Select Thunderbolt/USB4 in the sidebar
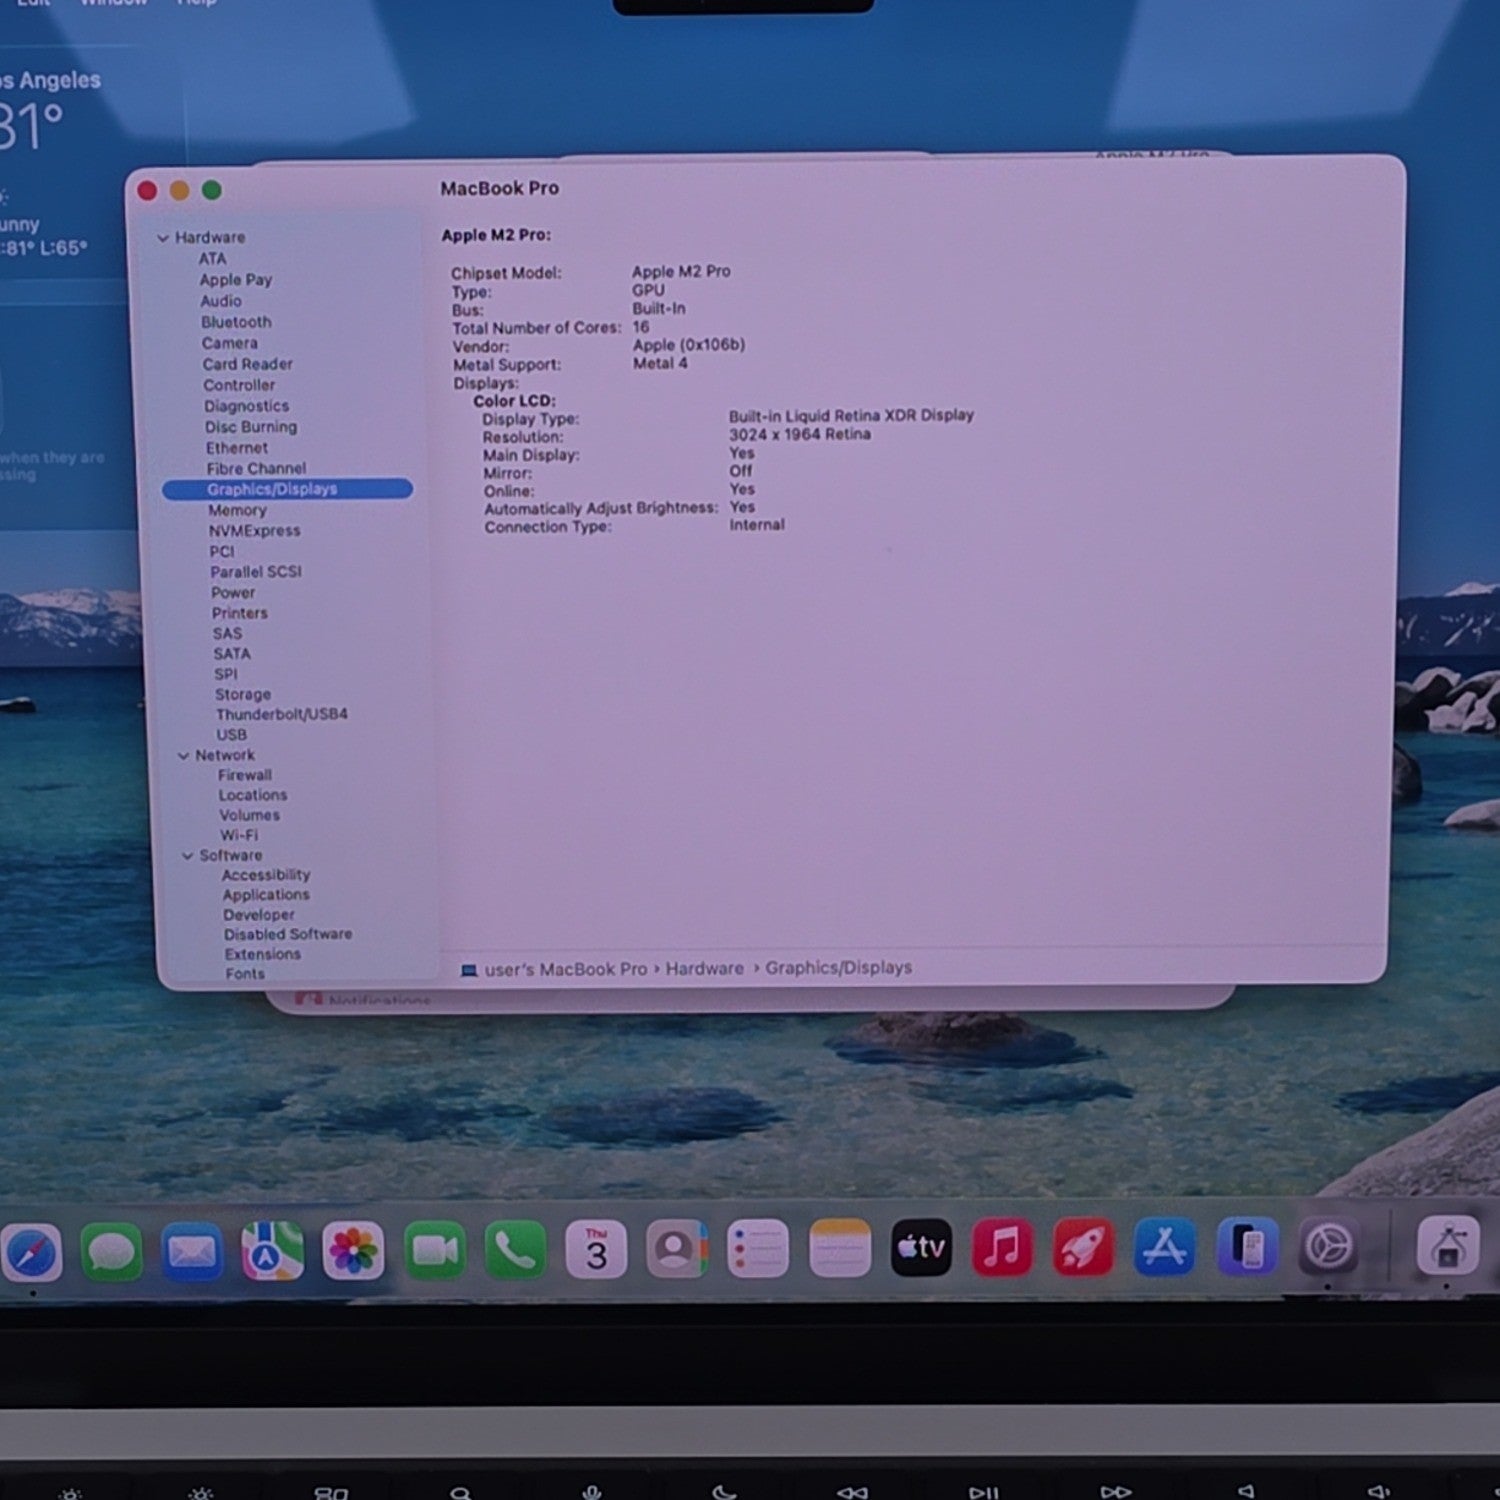 click(281, 714)
